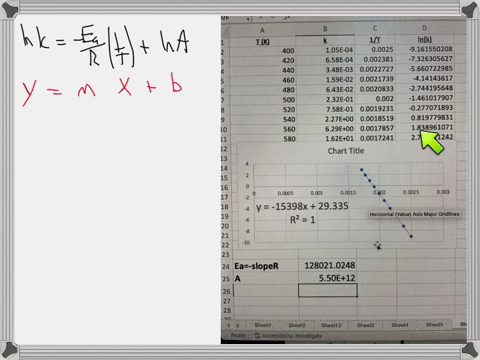Select the Sheet3 tab
The image size is (480, 360).
(x=365, y=325)
